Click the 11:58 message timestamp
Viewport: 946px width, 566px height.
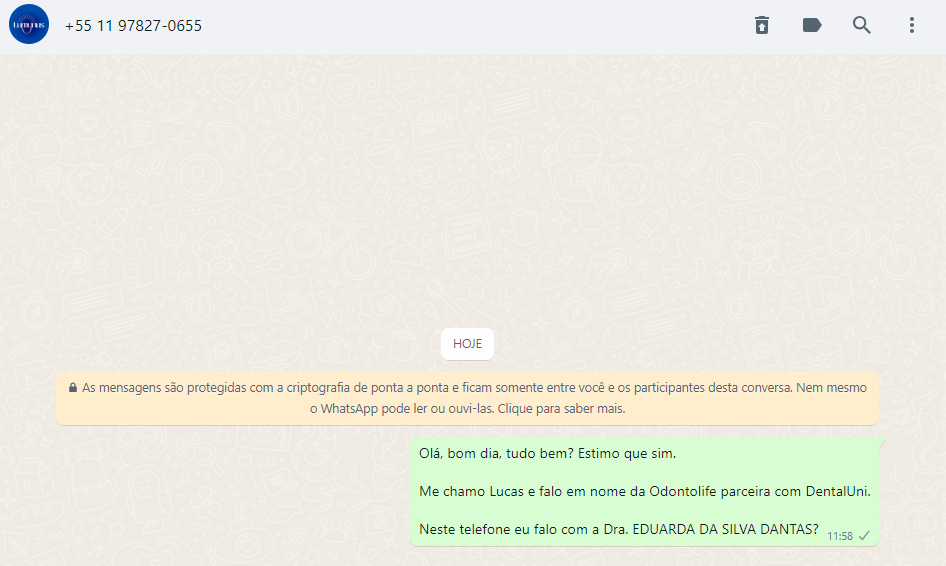[839, 536]
